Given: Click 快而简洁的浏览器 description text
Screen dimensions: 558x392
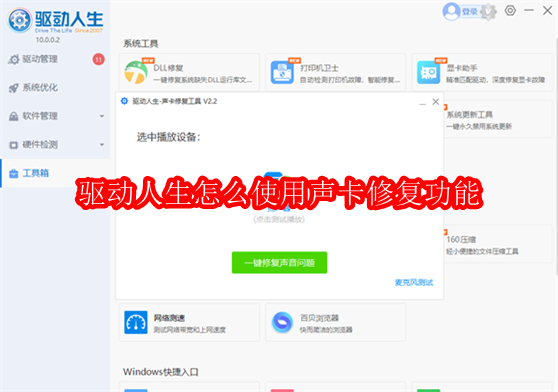Looking at the screenshot, I should 326,330.
